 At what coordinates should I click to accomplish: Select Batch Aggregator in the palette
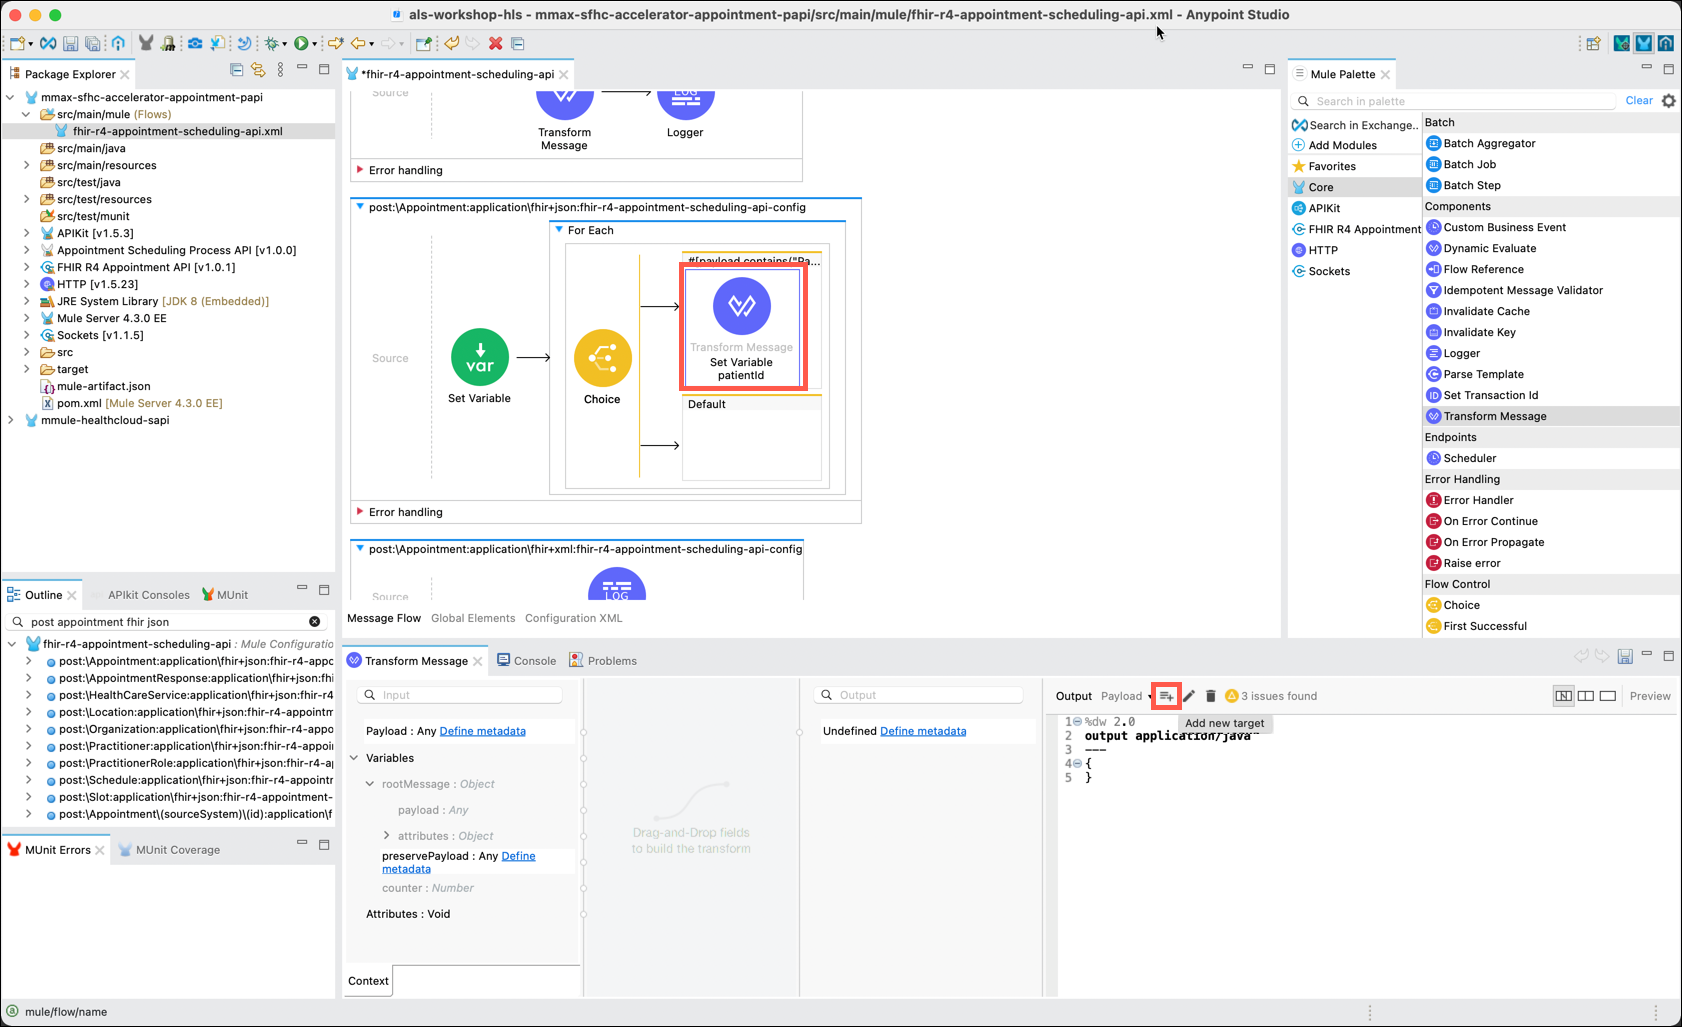[1489, 143]
